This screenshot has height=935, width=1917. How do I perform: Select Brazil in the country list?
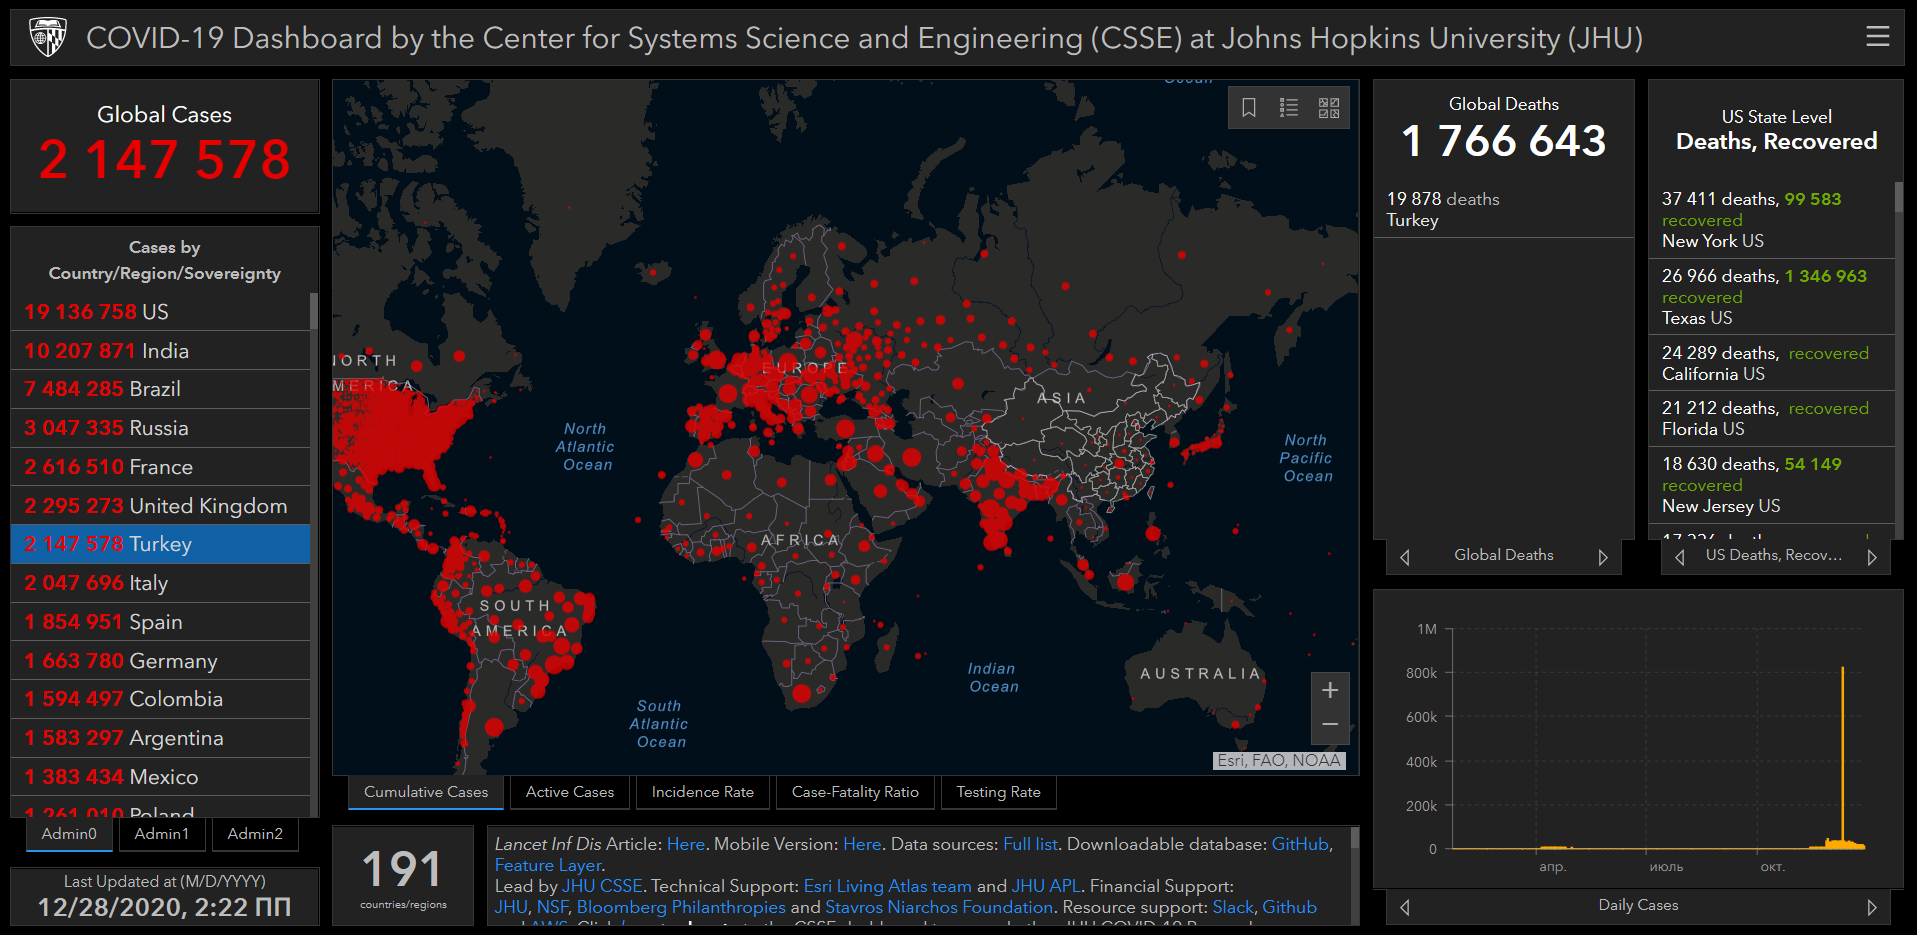point(160,389)
